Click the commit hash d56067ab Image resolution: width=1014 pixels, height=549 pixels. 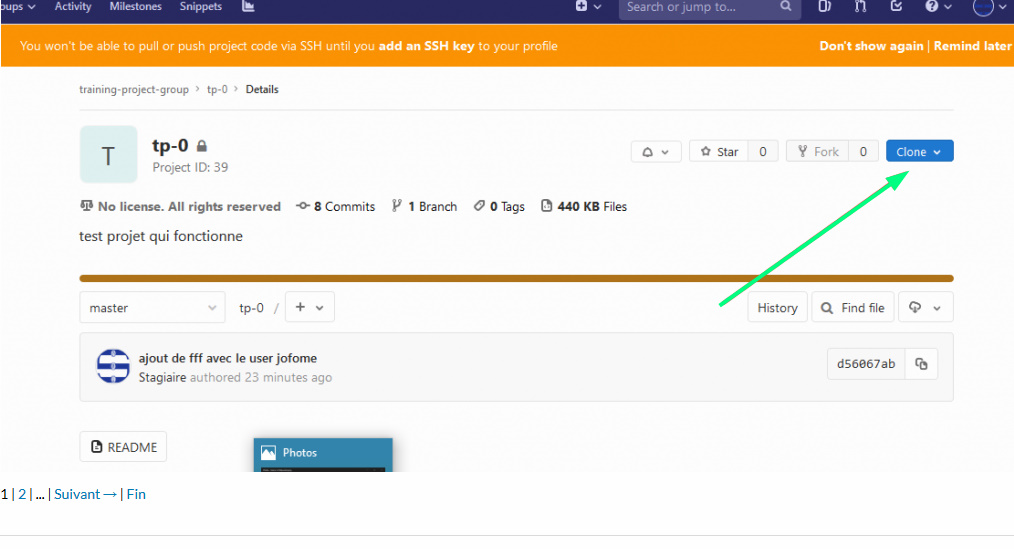(x=866, y=364)
